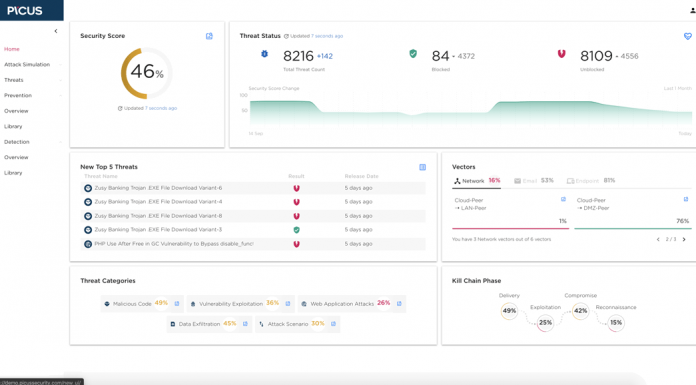Click the green shield Blocked icon
696x385 pixels.
pos(413,54)
